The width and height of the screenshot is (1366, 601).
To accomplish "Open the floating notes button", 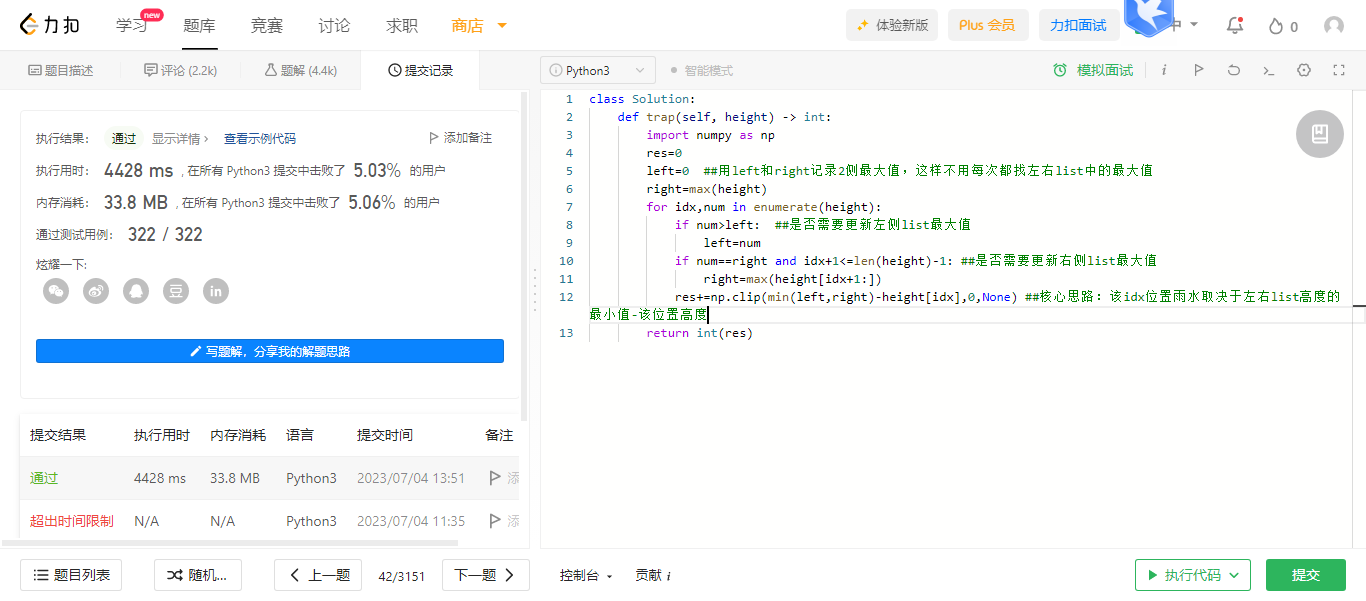I will 1319,134.
